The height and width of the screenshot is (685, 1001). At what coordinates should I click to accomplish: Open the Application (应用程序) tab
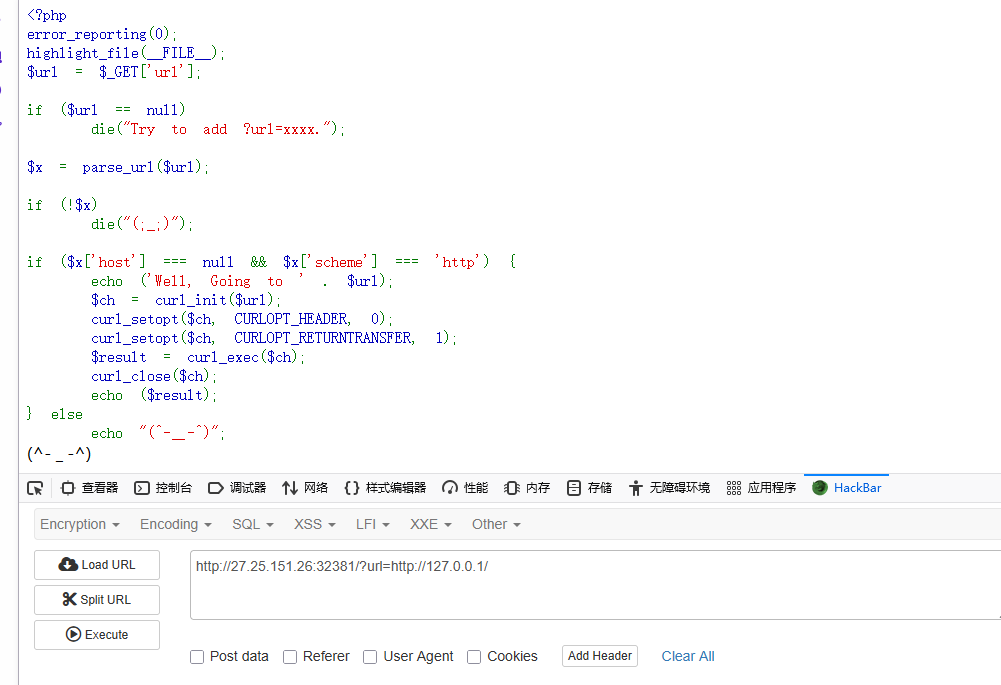[761, 488]
